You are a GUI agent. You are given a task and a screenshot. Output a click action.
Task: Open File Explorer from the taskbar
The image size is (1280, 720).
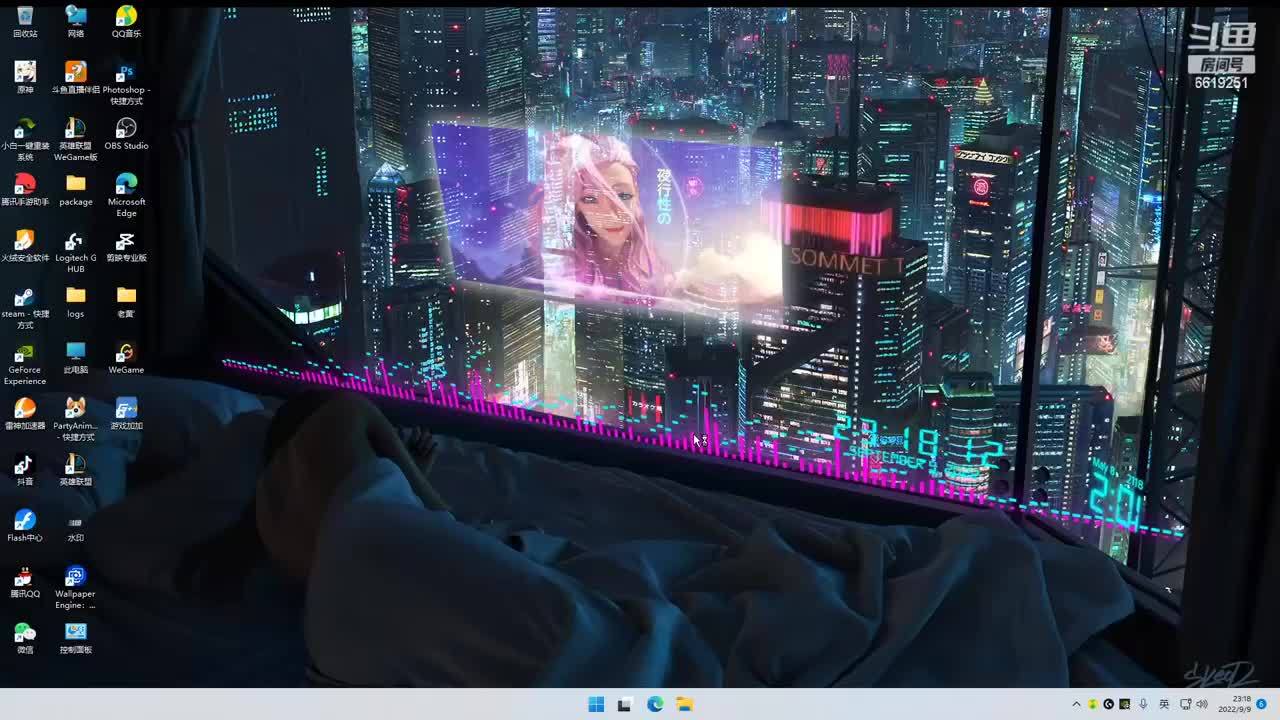[684, 704]
